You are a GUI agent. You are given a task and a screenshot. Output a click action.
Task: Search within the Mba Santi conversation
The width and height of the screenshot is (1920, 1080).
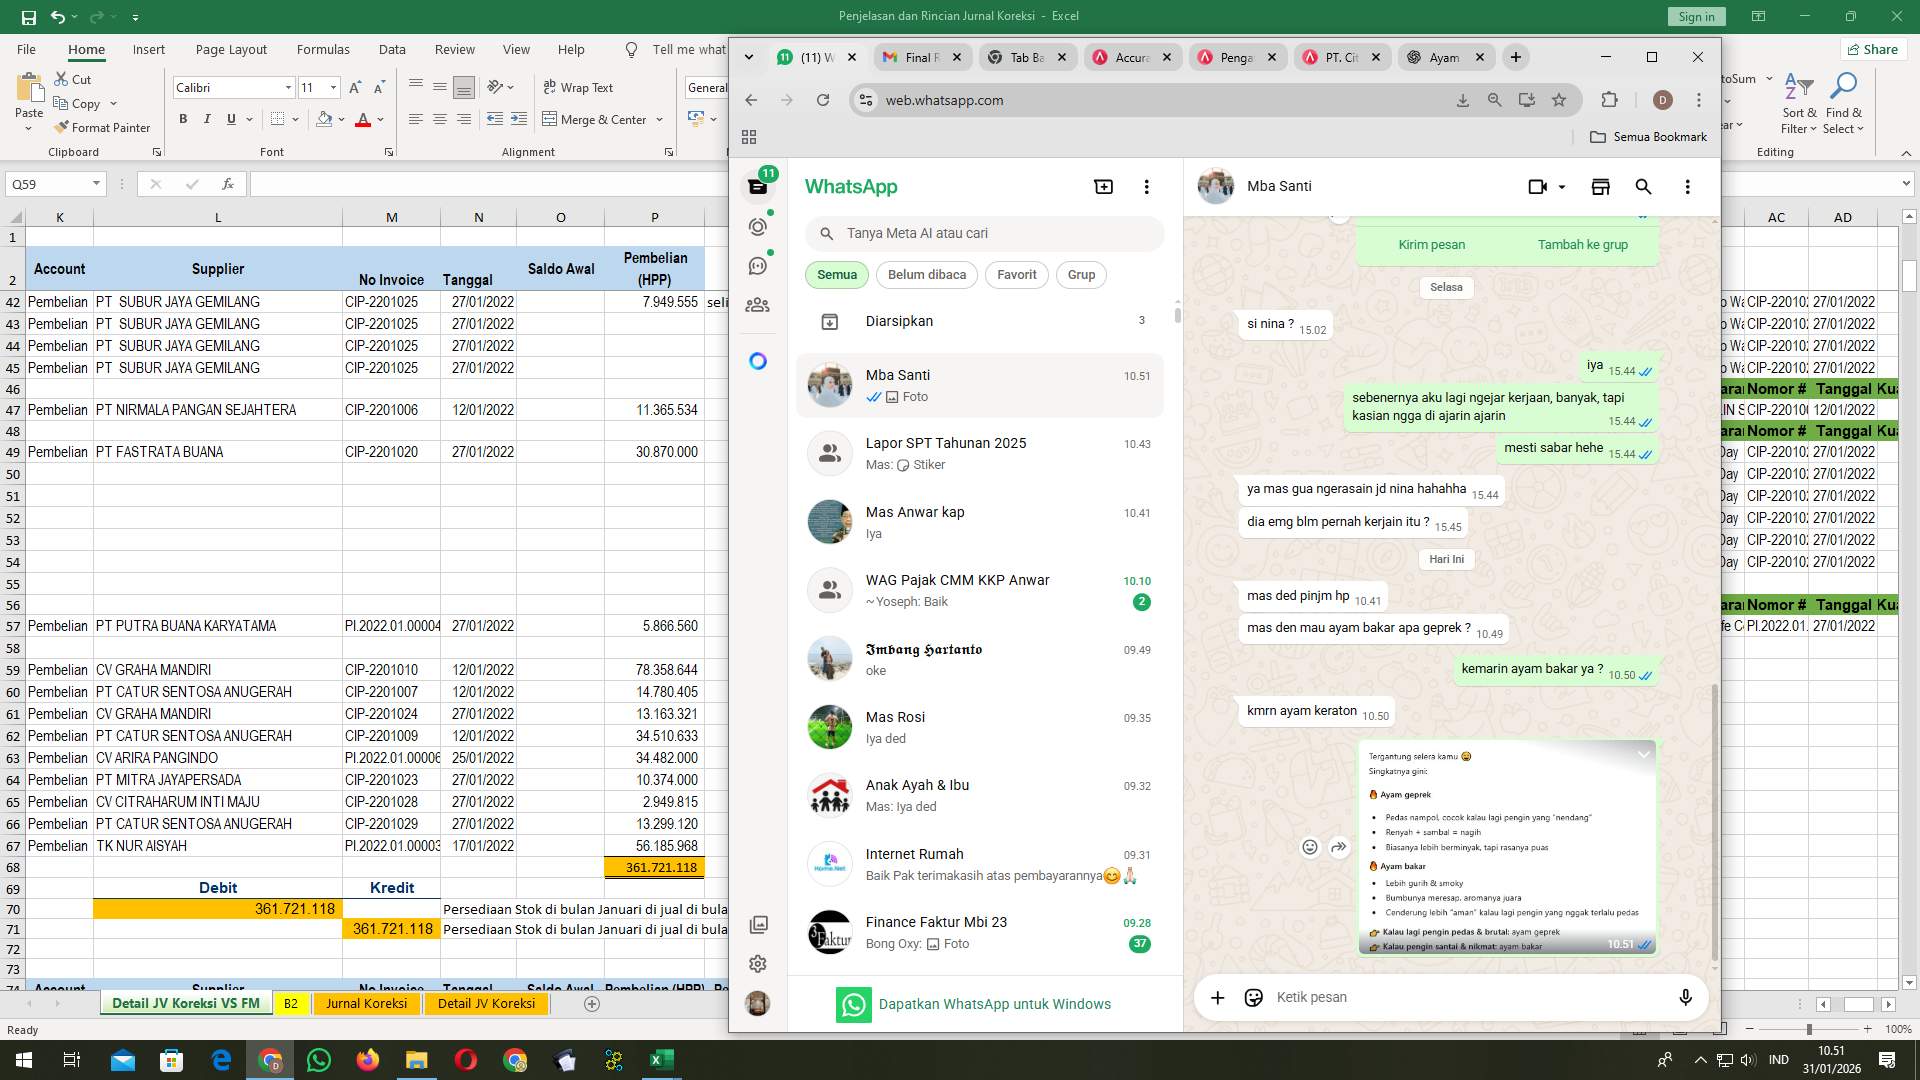[1643, 187]
